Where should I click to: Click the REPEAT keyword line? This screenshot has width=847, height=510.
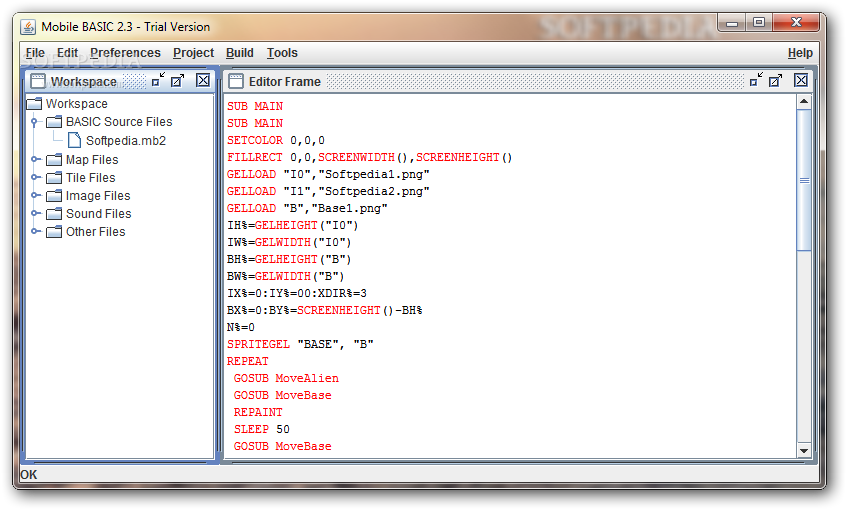coord(247,361)
